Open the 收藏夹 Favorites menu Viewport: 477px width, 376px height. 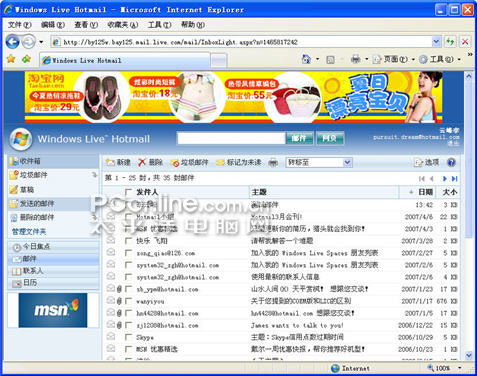click(123, 25)
